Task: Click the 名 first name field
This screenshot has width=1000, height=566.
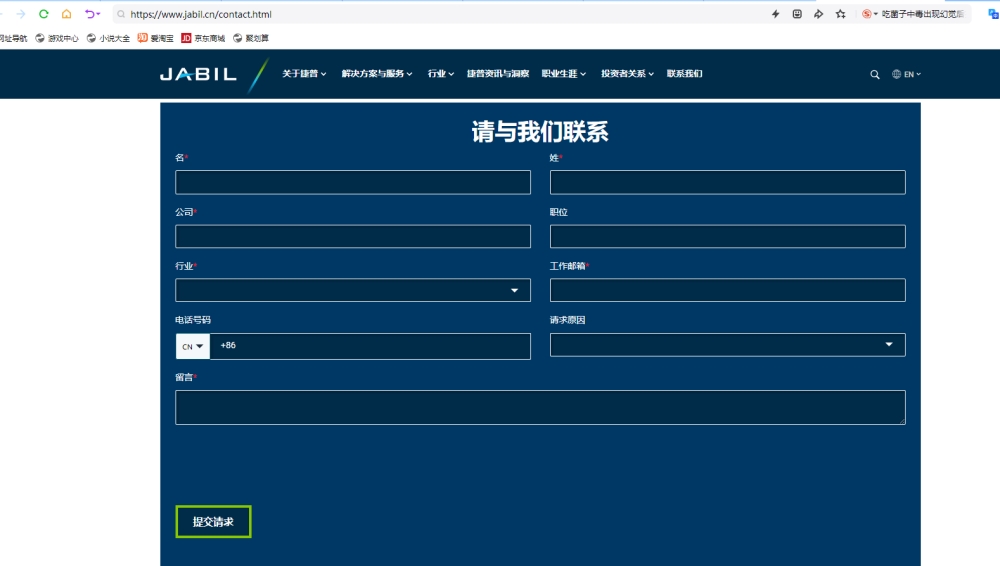Action: [x=353, y=182]
